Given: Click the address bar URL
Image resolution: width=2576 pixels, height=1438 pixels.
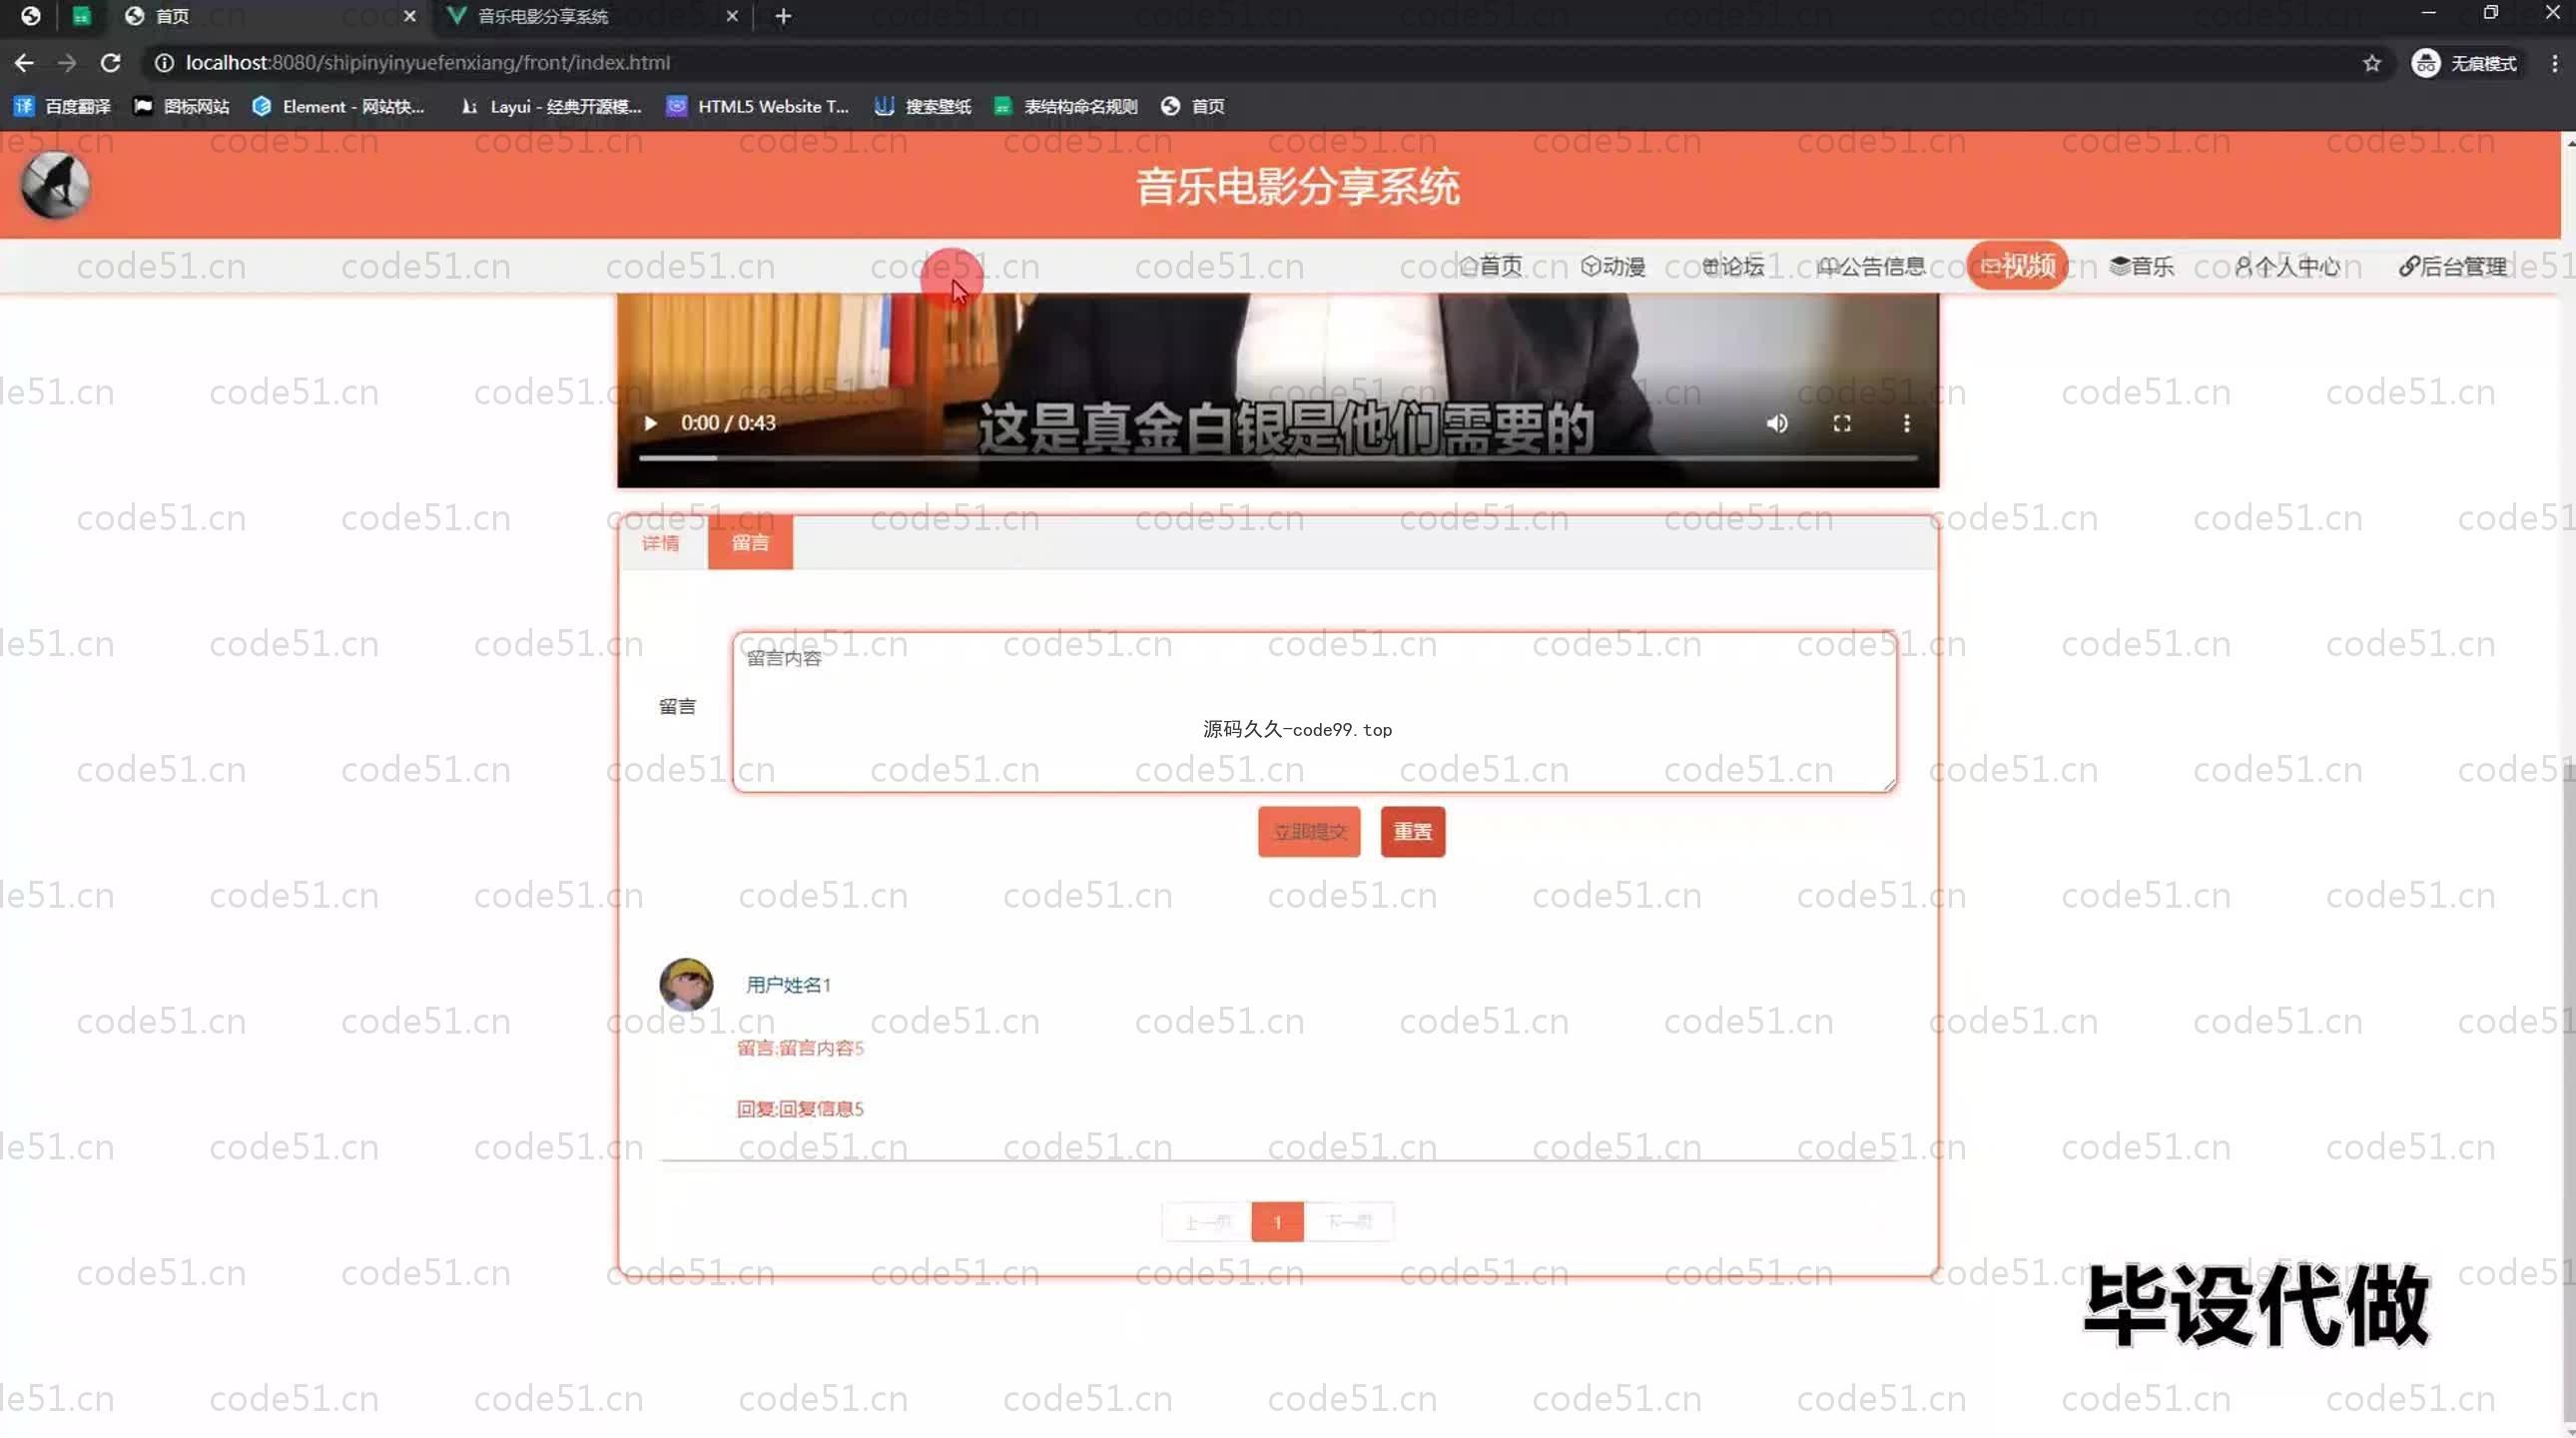Looking at the screenshot, I should click(x=428, y=63).
